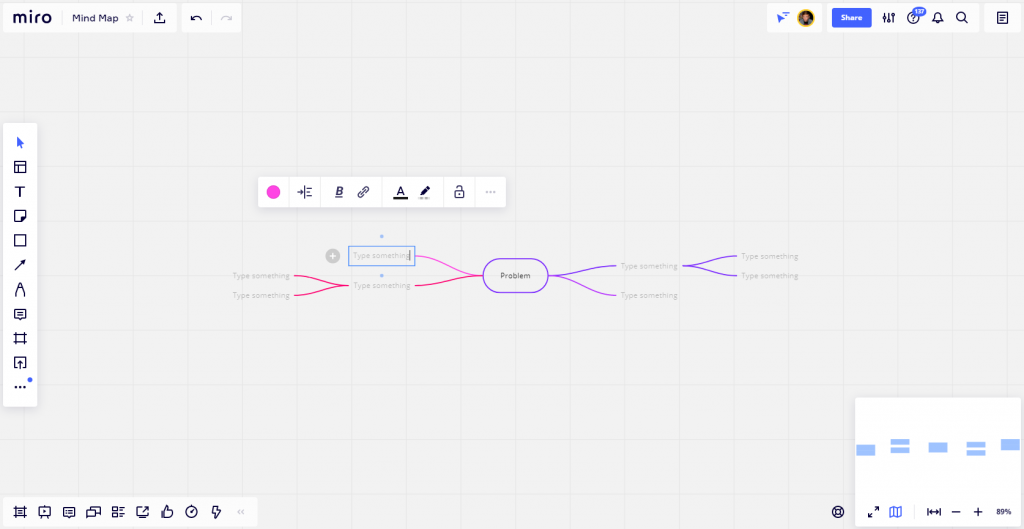The image size is (1024, 529).
Task: Expand more tools in left toolbar
Action: click(x=20, y=387)
